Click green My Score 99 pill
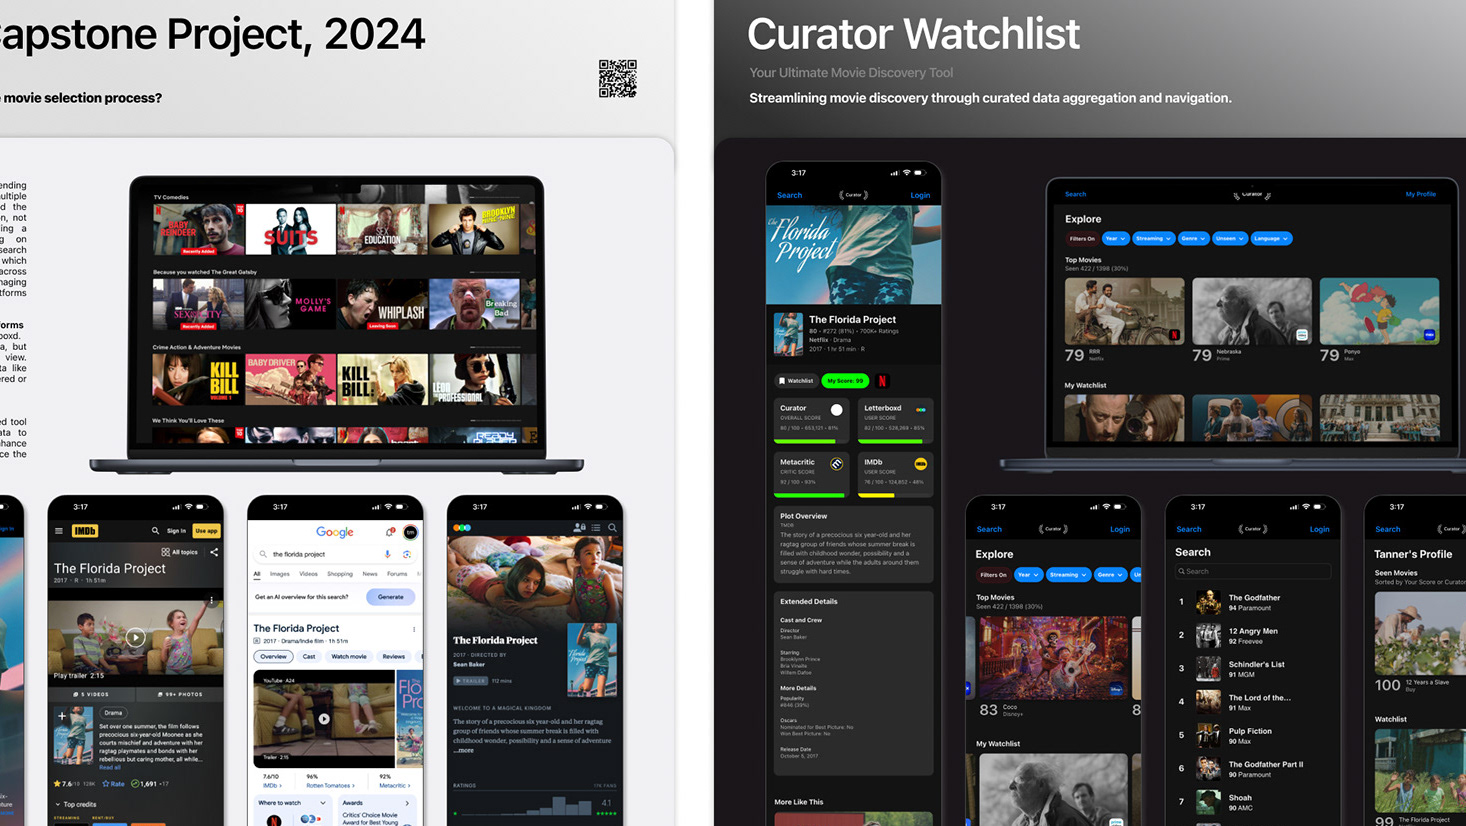 click(845, 381)
